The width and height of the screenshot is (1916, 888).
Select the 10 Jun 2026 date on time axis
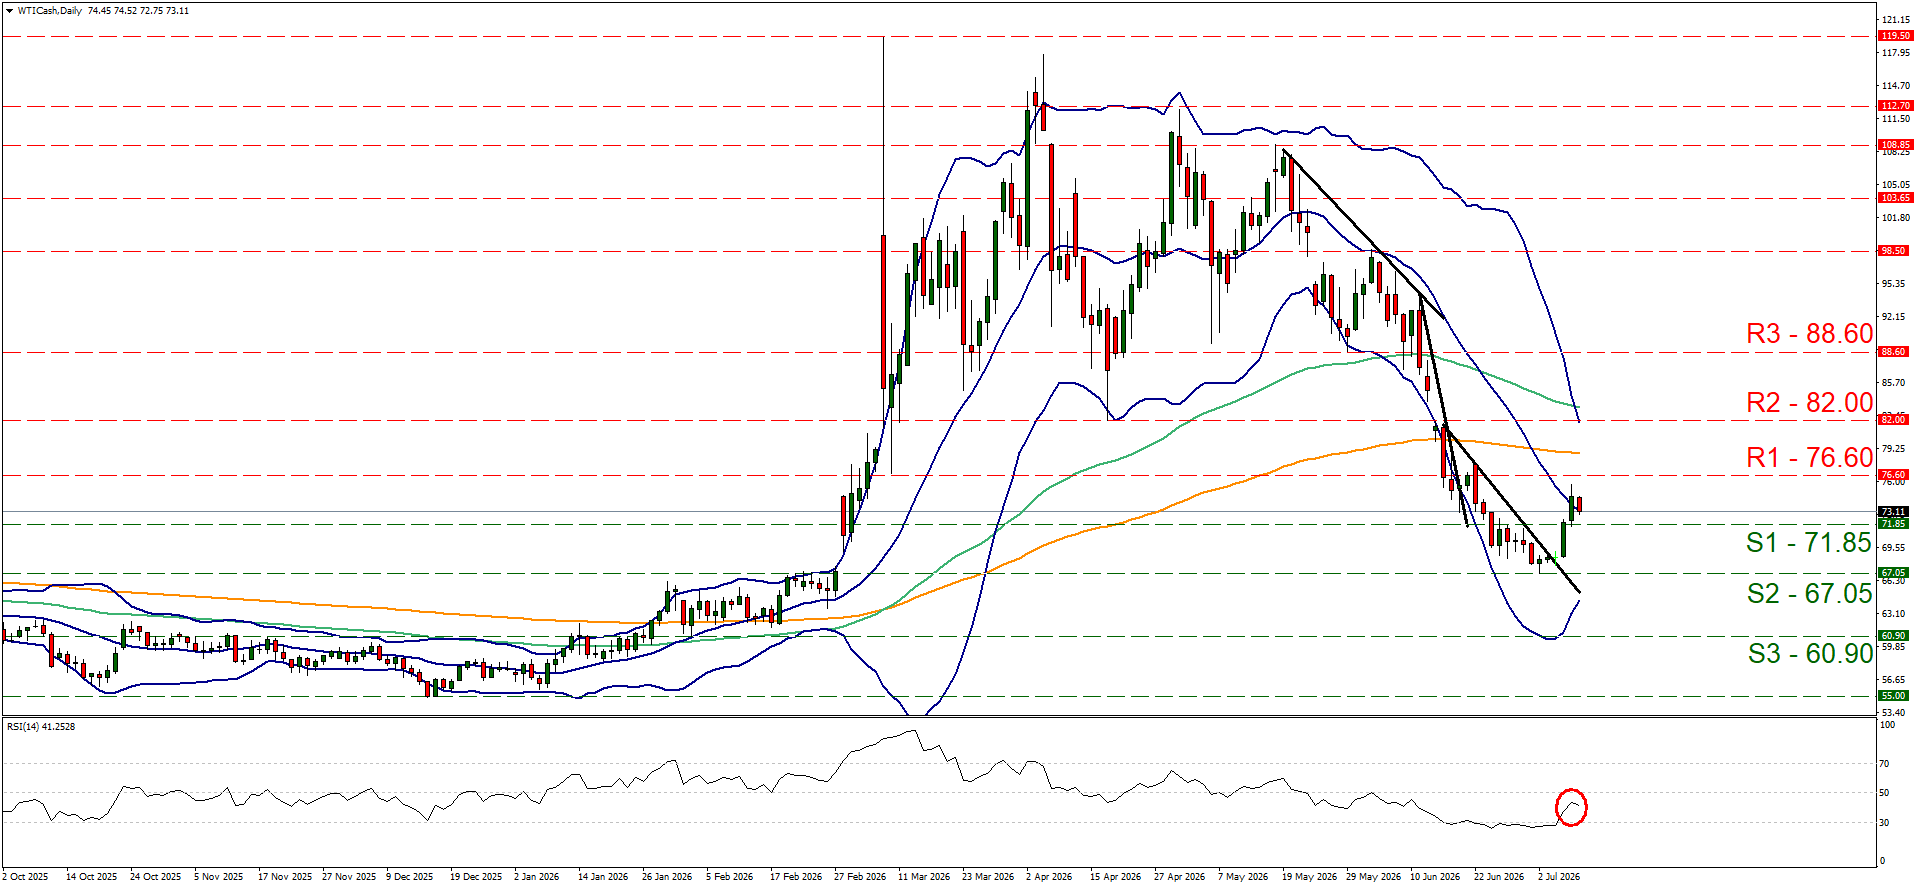click(1435, 877)
